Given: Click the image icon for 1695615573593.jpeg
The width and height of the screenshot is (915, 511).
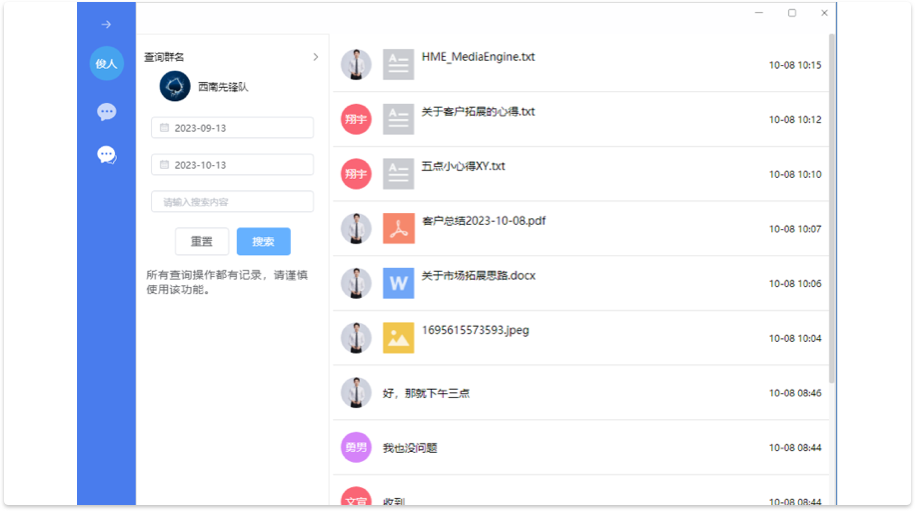Looking at the screenshot, I should pos(398,338).
